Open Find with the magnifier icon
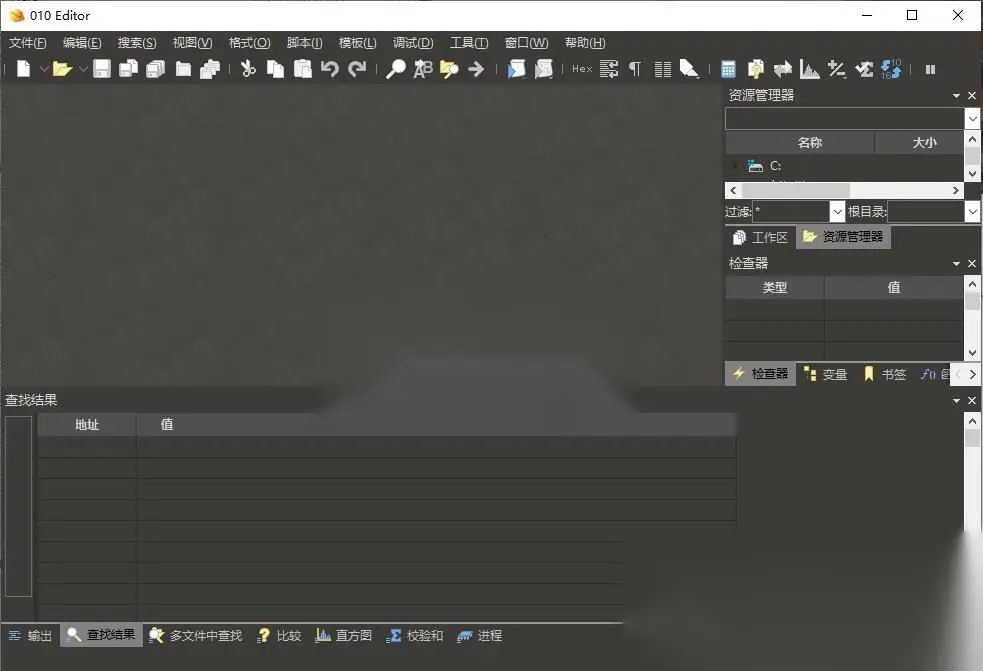The image size is (983, 671). [395, 68]
